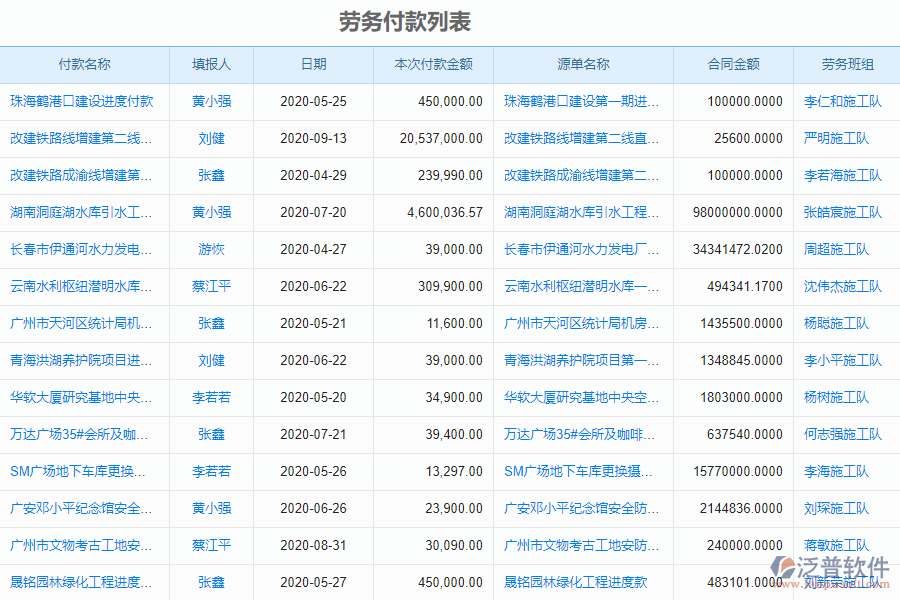This screenshot has width=900, height=600.
Task: Open the 万达广场35#会所及咖啡 source document
Action: (x=581, y=434)
